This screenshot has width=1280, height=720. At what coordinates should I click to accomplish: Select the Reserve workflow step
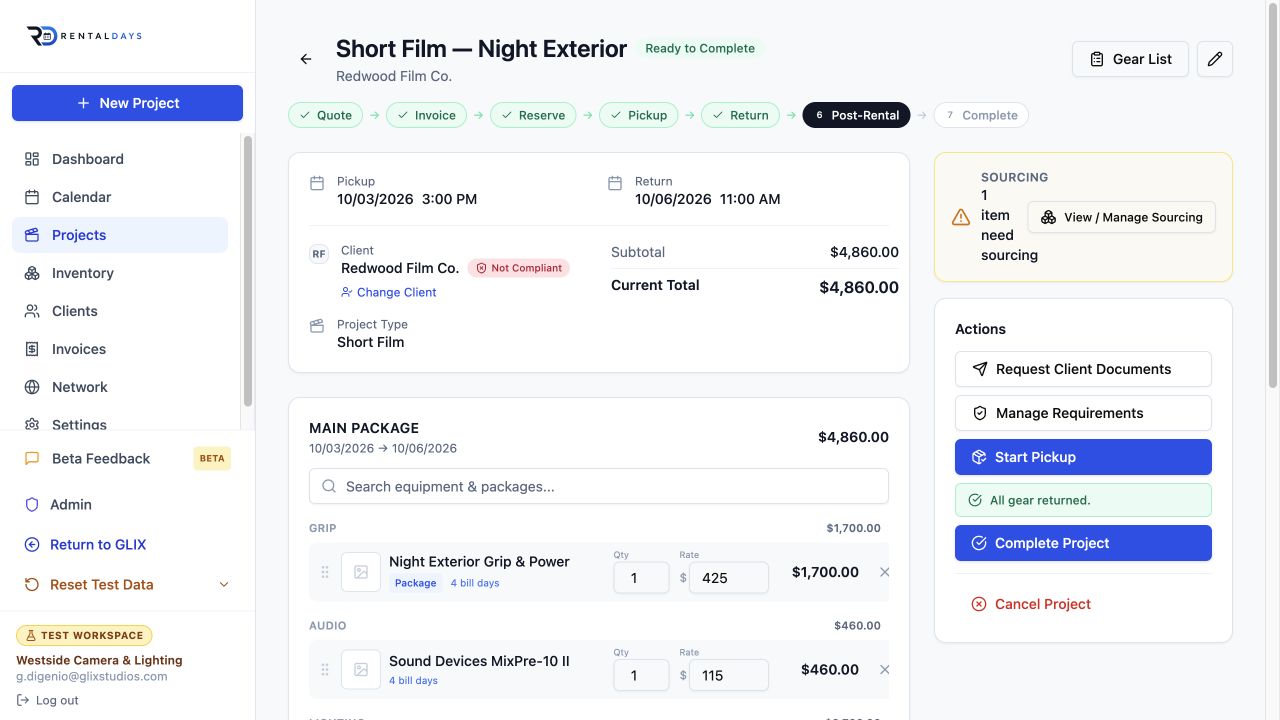click(533, 115)
